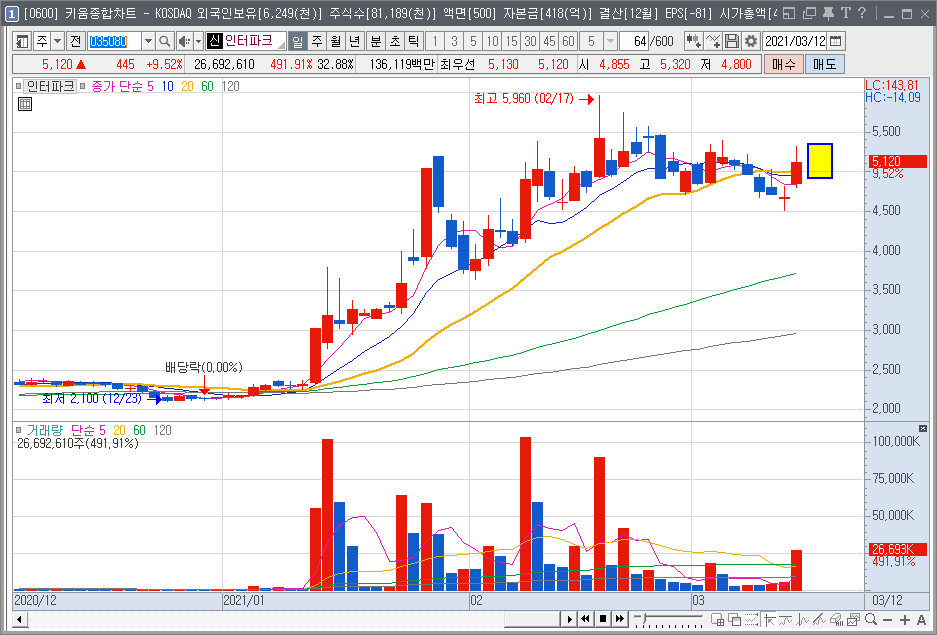This screenshot has width=937, height=635.
Task: Click the 인터파크 chart legend label
Action: 50,86
